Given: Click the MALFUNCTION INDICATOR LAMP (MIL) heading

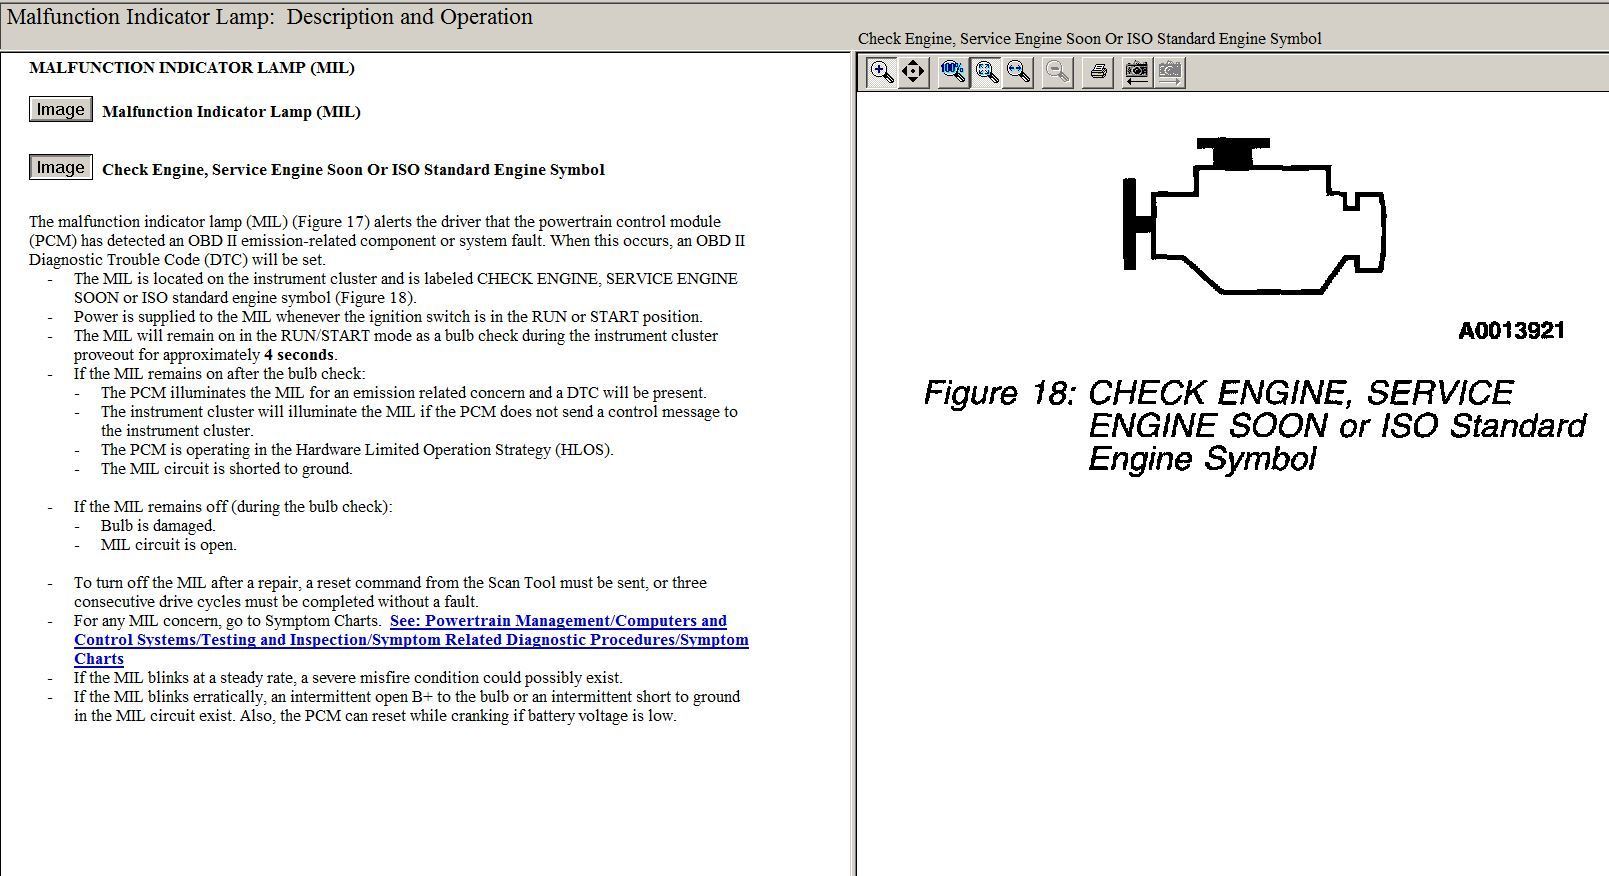Looking at the screenshot, I should [192, 68].
